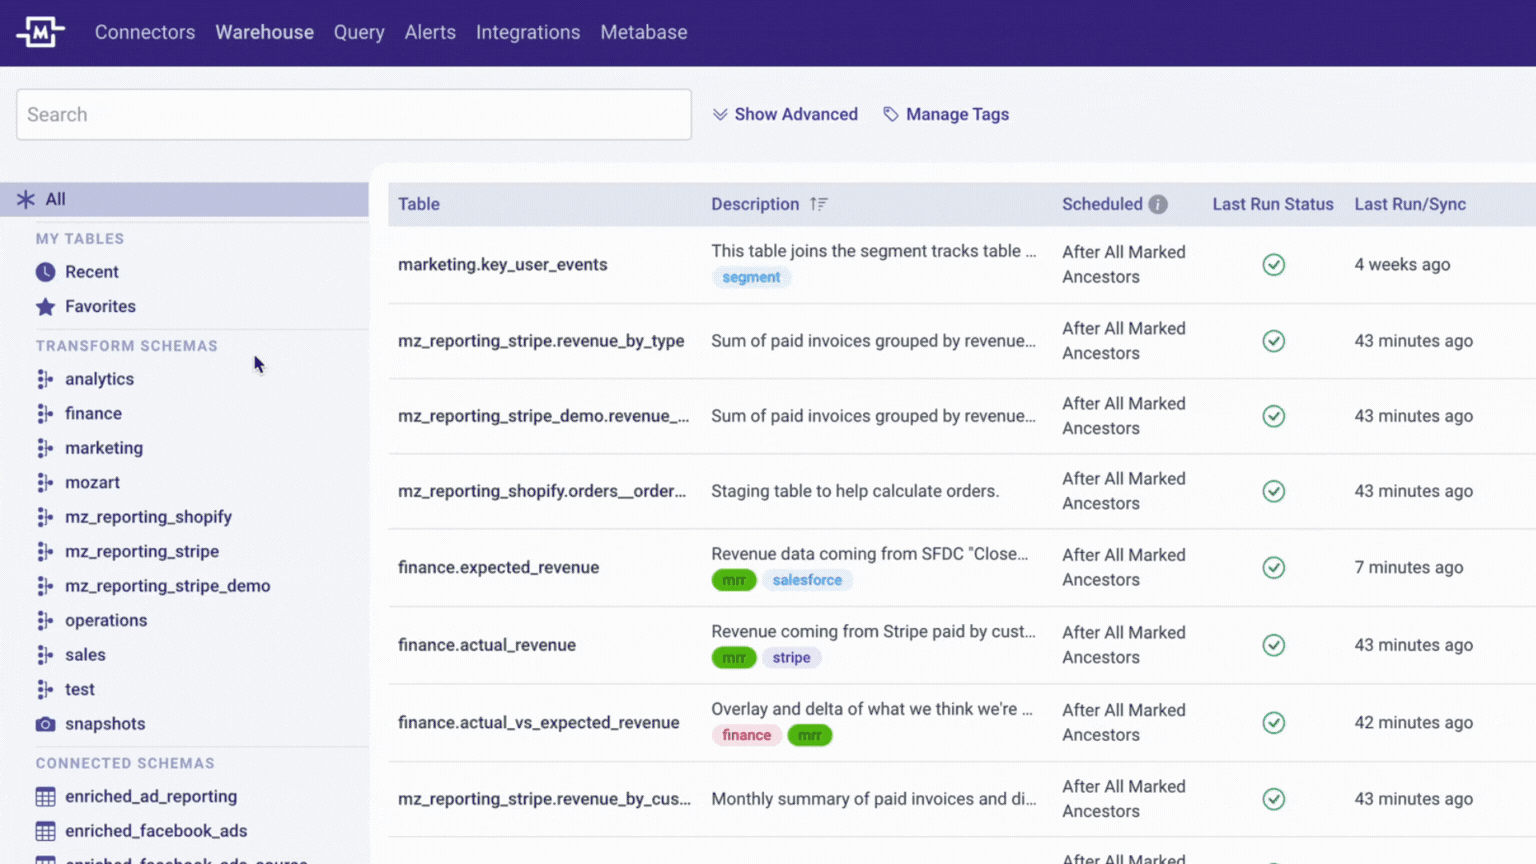
Task: Click the table icon beside enriched_ad_reporting
Action: pyautogui.click(x=45, y=797)
